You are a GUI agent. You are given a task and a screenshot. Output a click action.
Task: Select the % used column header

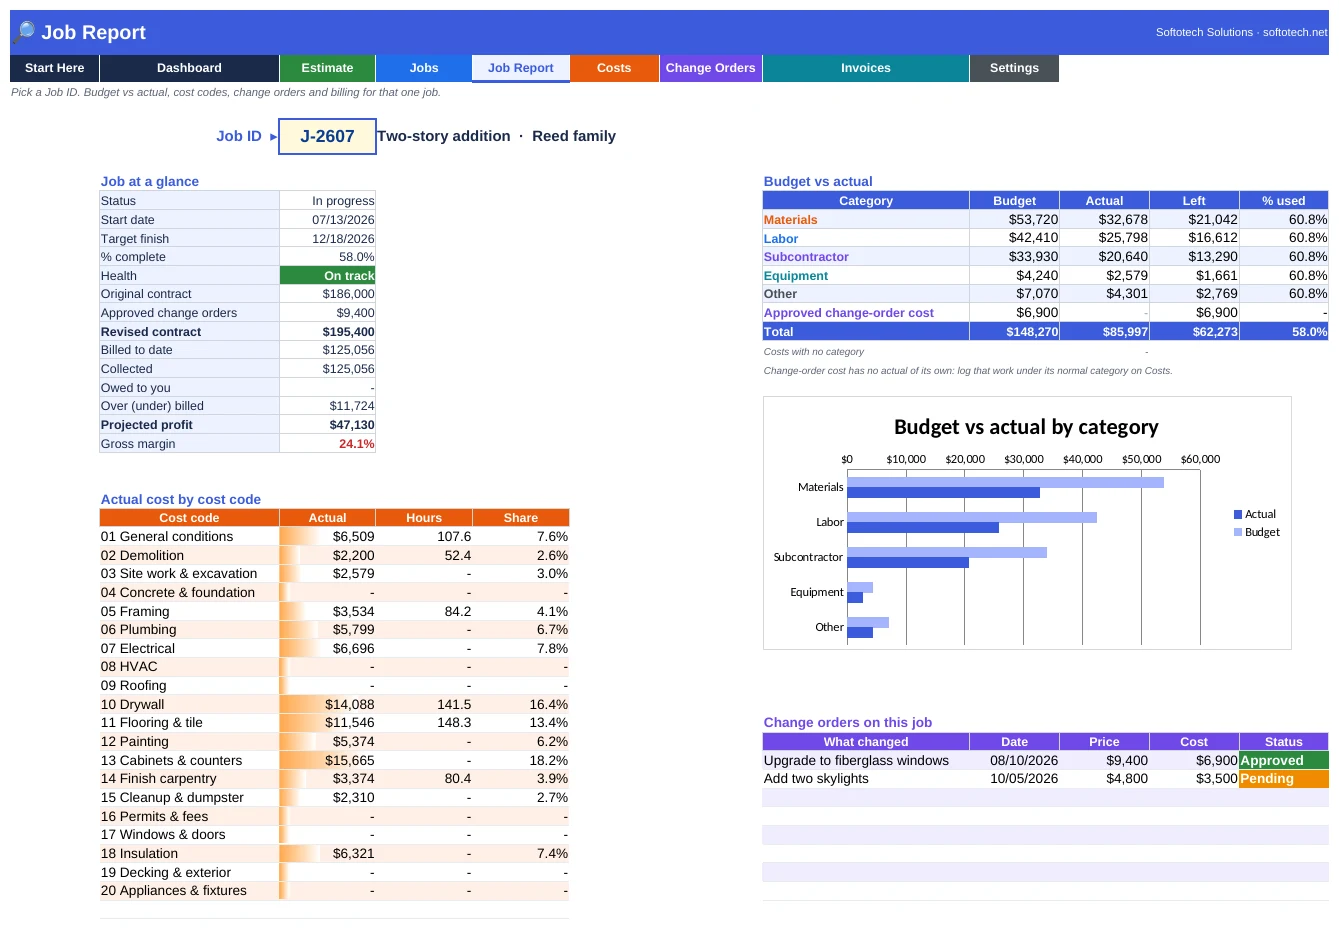pyautogui.click(x=1284, y=201)
